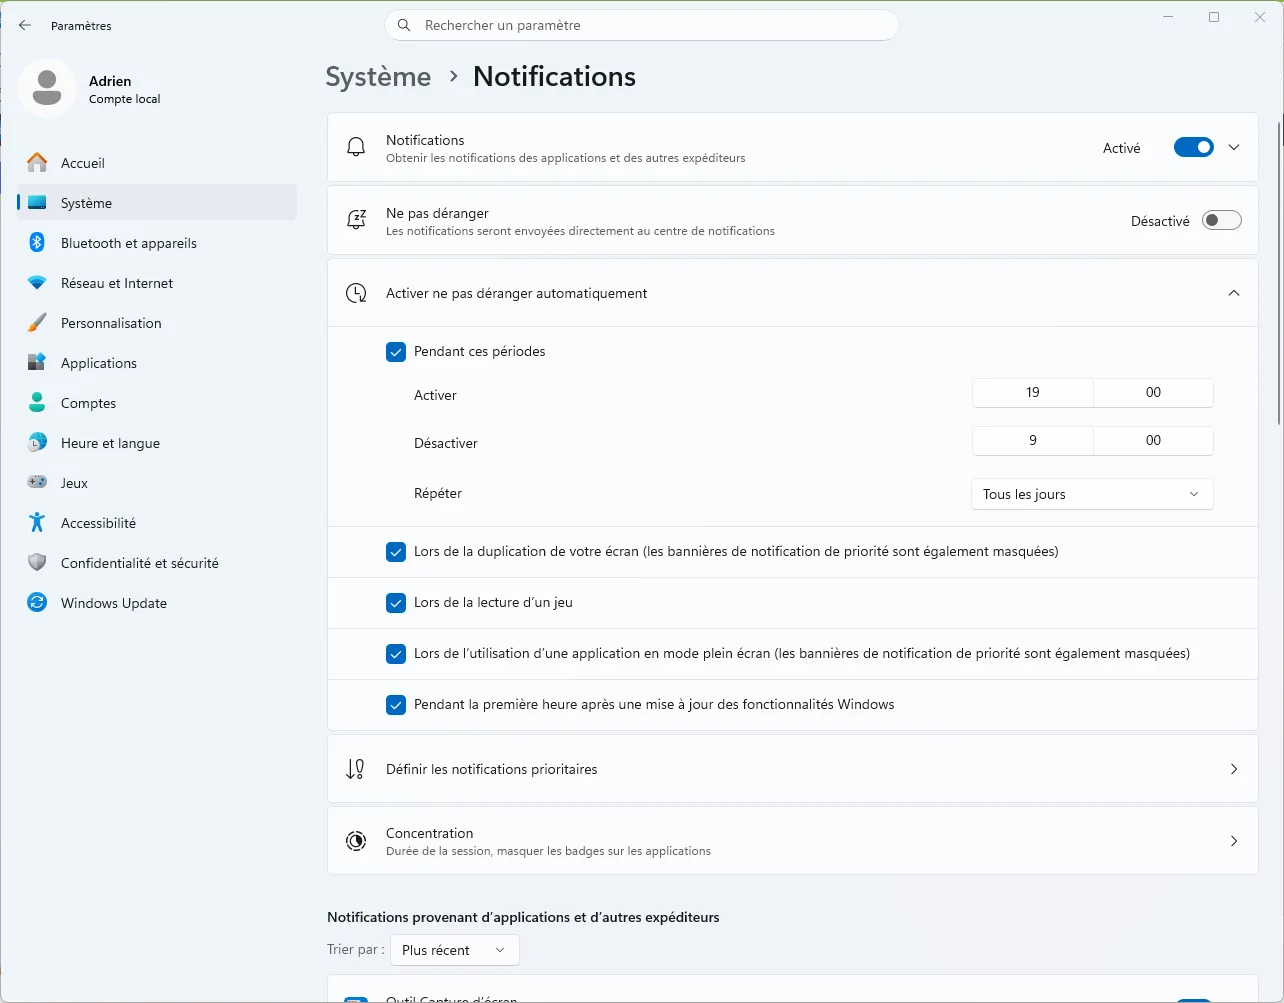Uncheck the full-screen application checkbox
This screenshot has height=1003, width=1284.
(x=396, y=654)
